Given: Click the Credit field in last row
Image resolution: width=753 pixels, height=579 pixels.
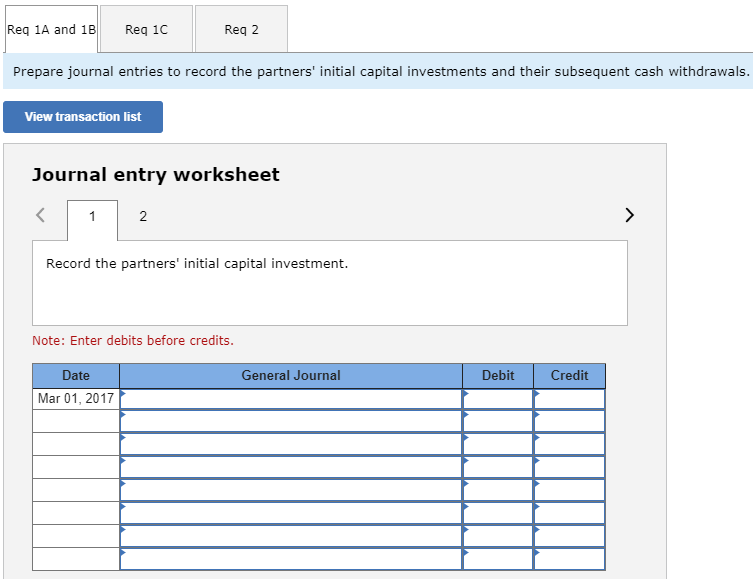Looking at the screenshot, I should pos(569,559).
